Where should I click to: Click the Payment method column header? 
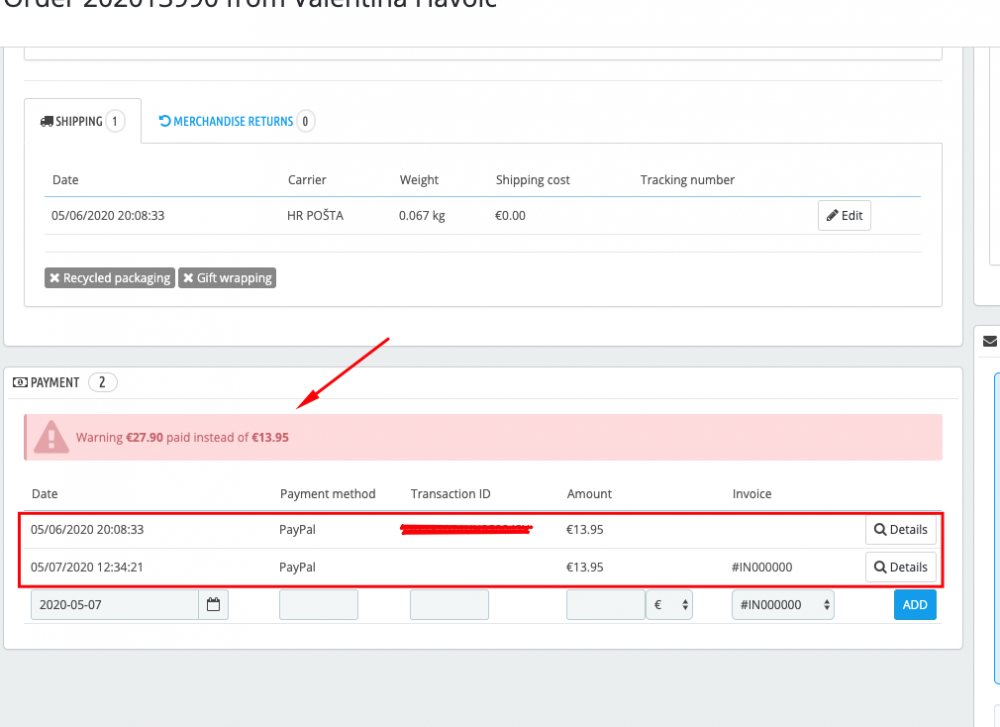pos(328,494)
